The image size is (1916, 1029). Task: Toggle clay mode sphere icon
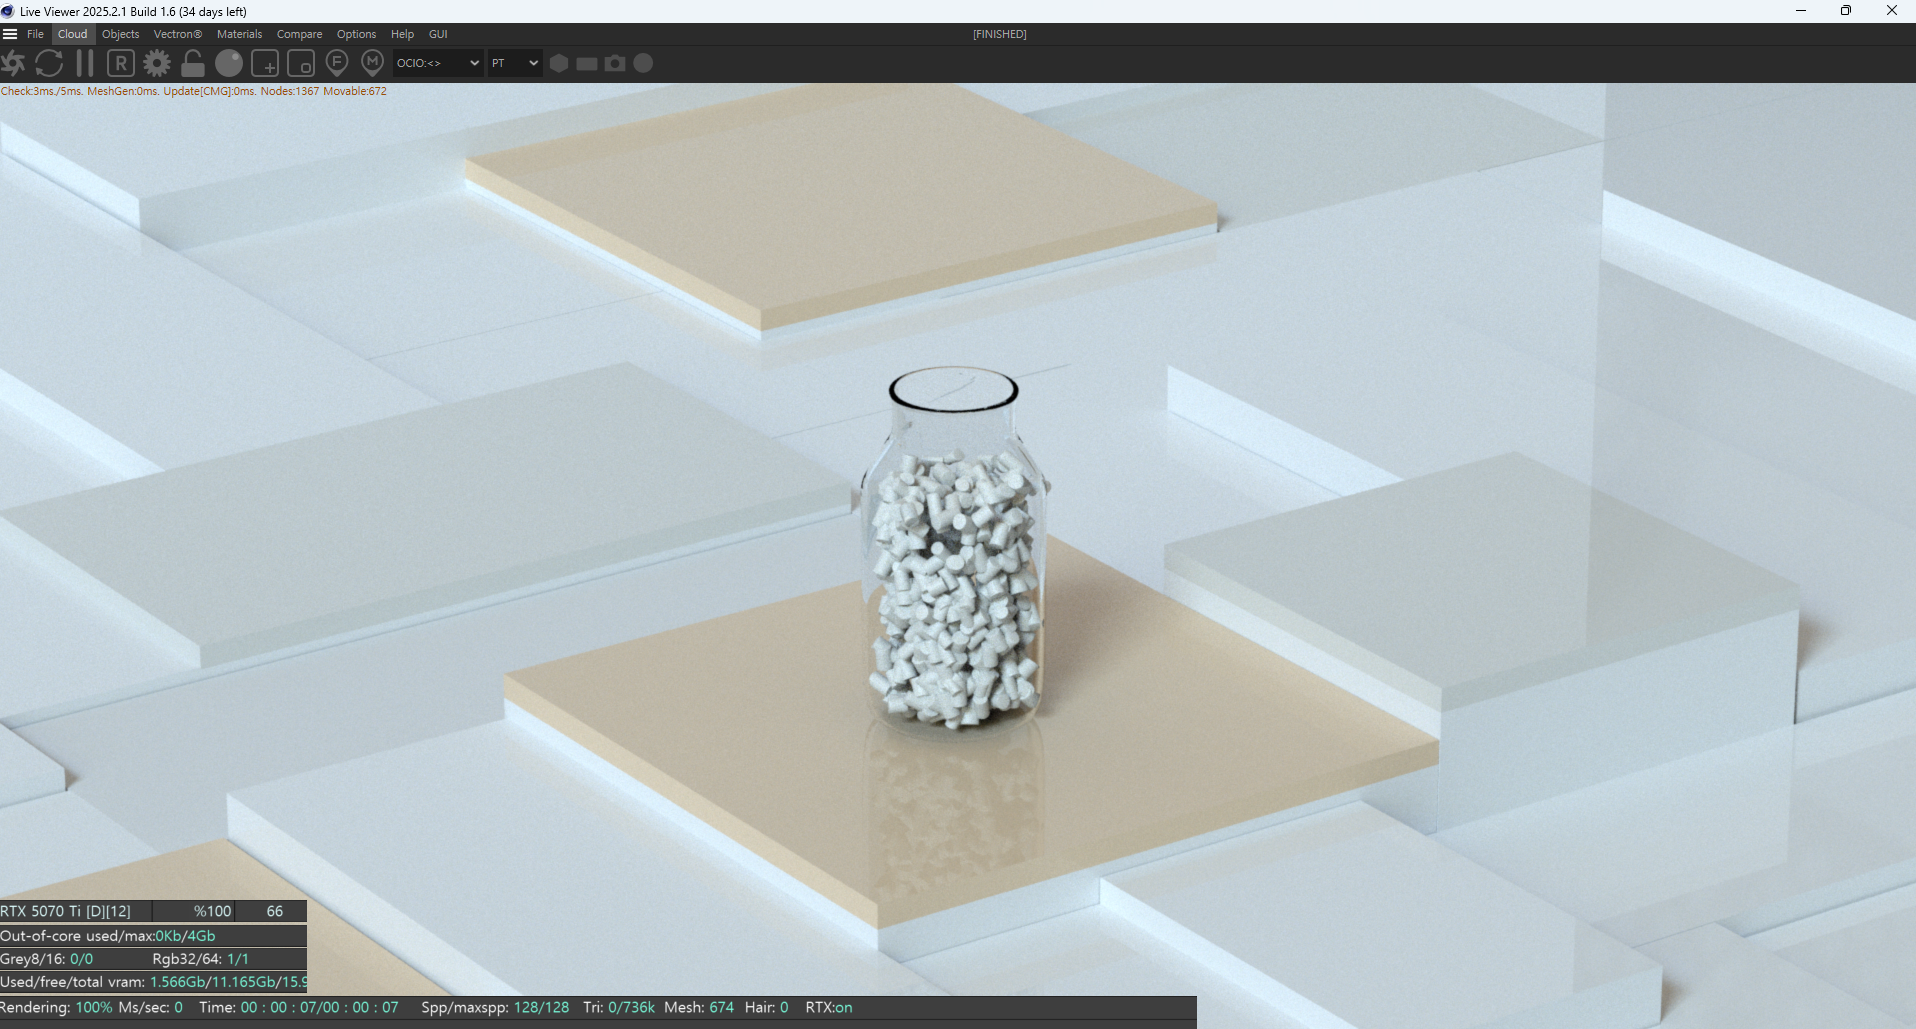click(229, 63)
